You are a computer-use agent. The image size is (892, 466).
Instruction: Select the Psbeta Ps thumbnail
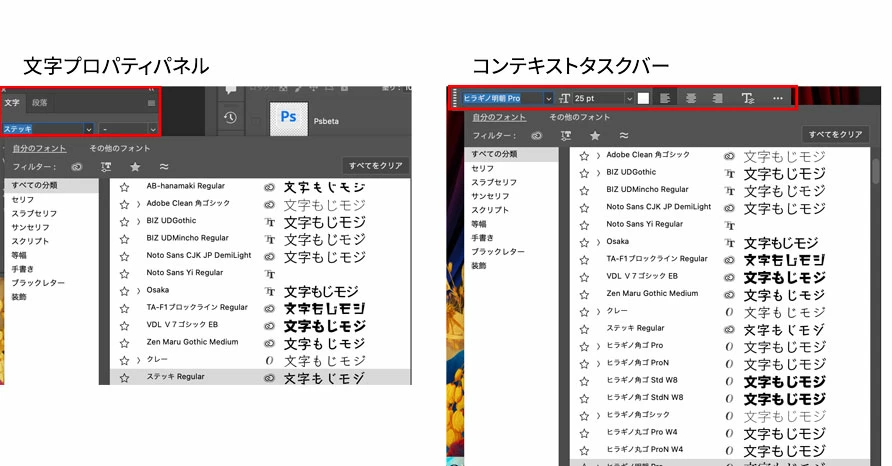coord(288,118)
